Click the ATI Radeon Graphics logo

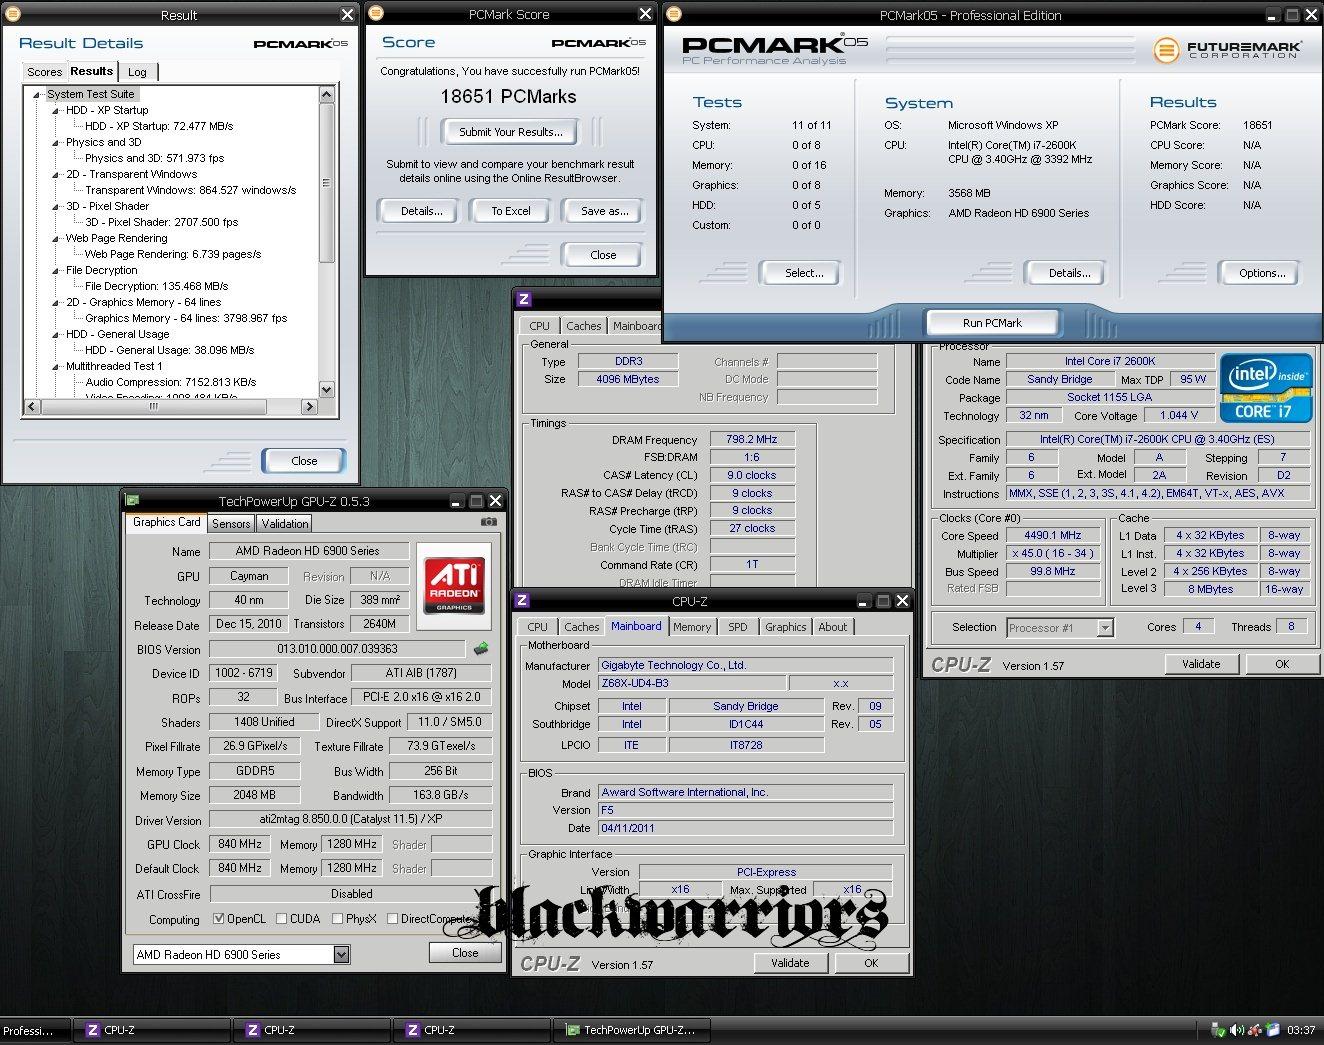click(x=454, y=586)
